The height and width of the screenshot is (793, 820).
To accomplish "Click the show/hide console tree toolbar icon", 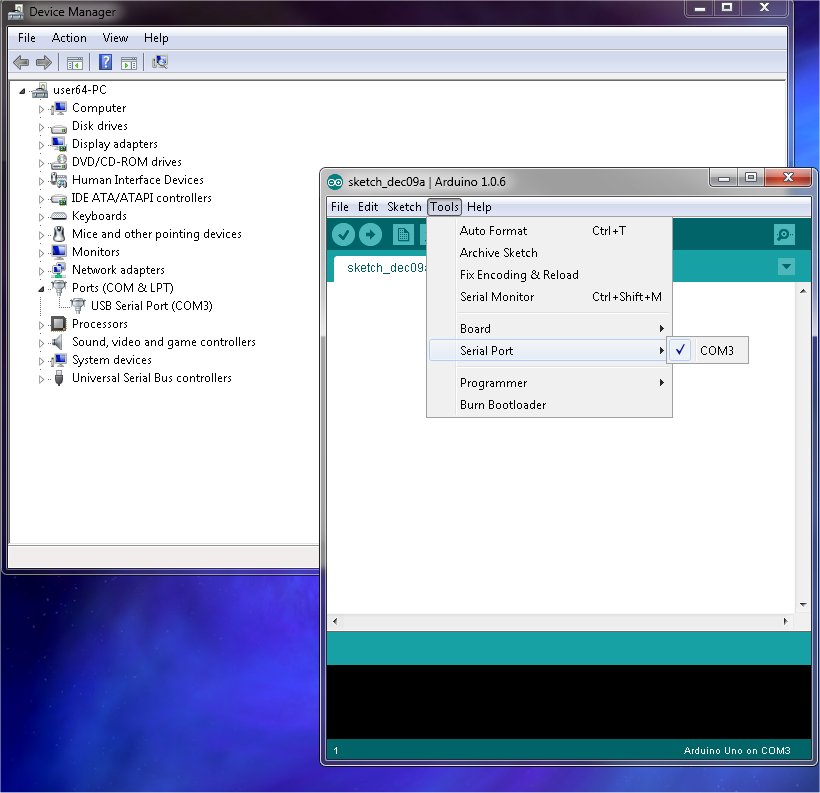I will click(75, 63).
